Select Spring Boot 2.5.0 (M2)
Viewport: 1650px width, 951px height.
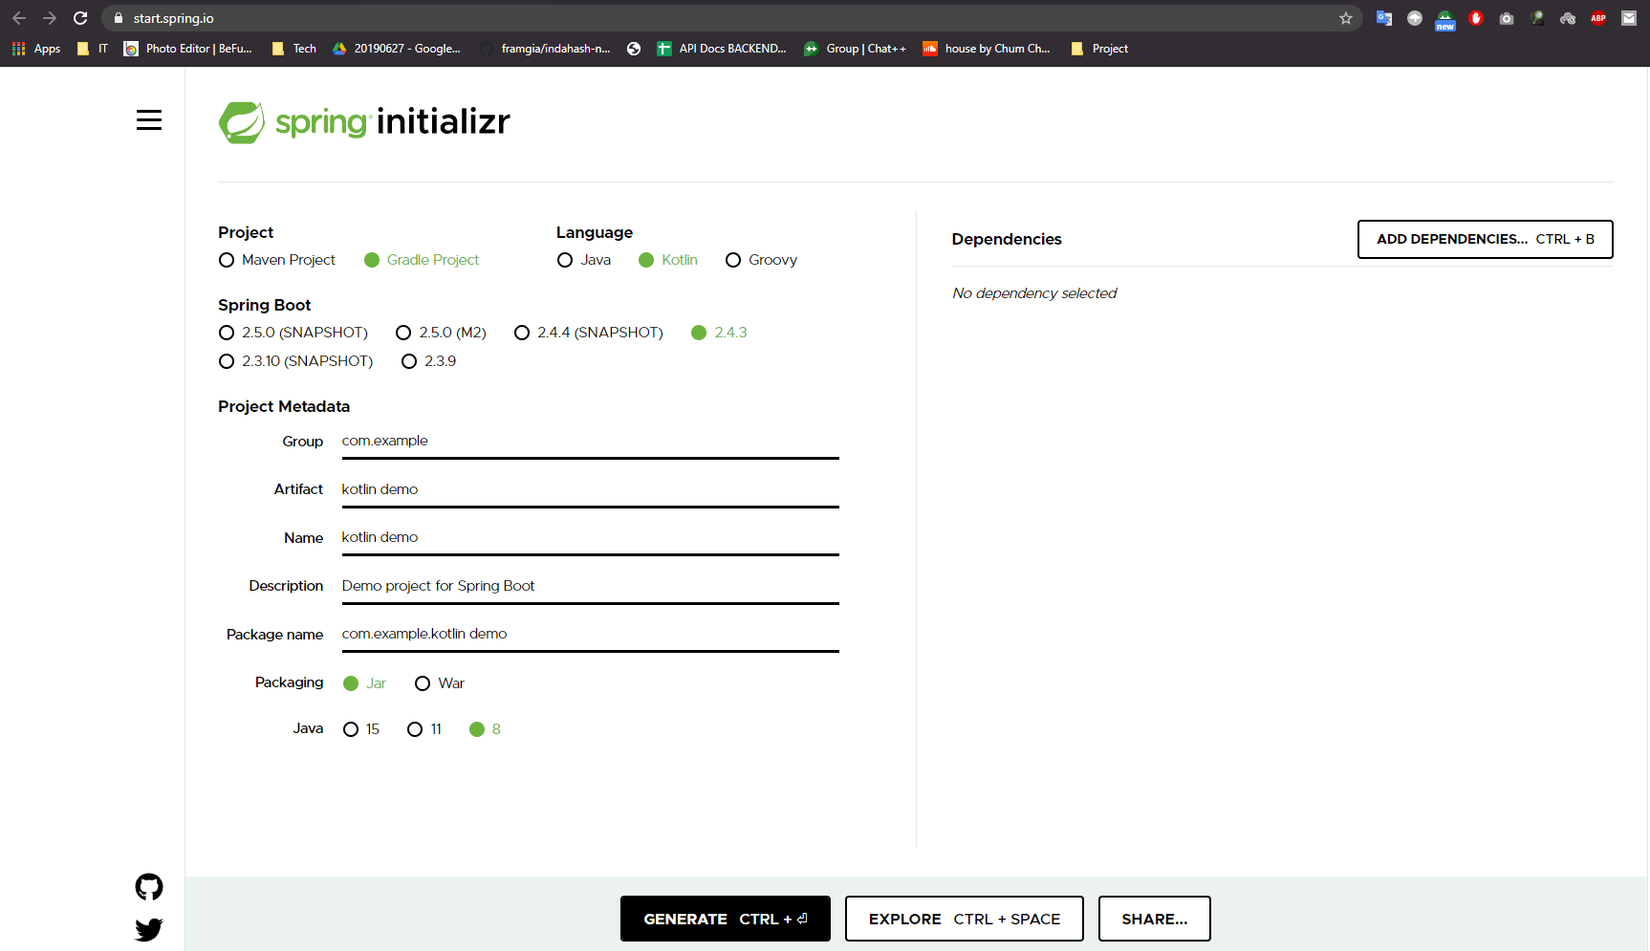403,333
